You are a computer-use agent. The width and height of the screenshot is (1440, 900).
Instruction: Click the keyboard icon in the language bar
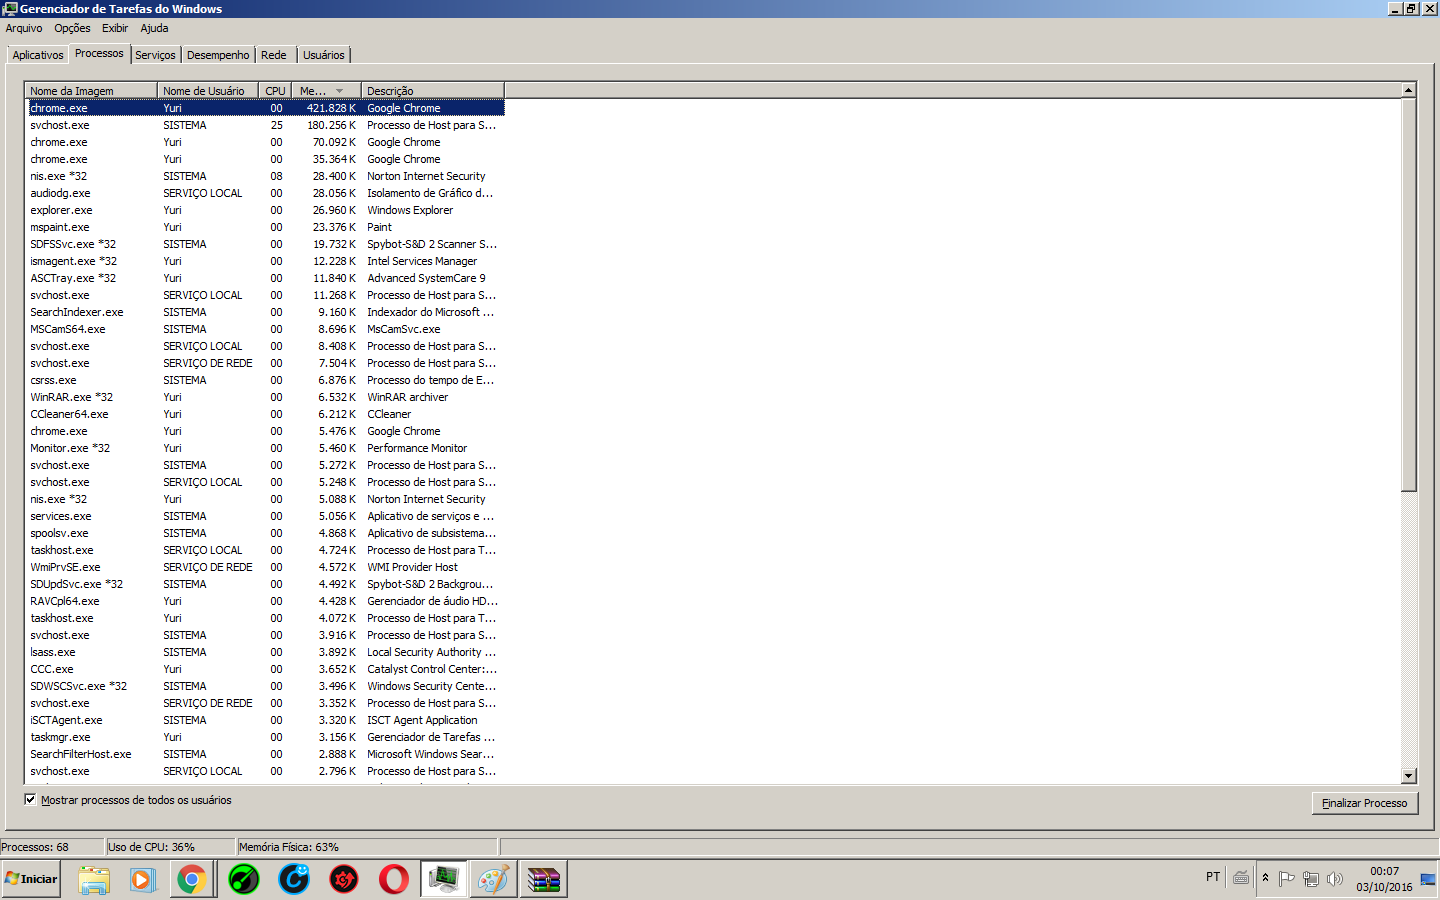(x=1241, y=878)
